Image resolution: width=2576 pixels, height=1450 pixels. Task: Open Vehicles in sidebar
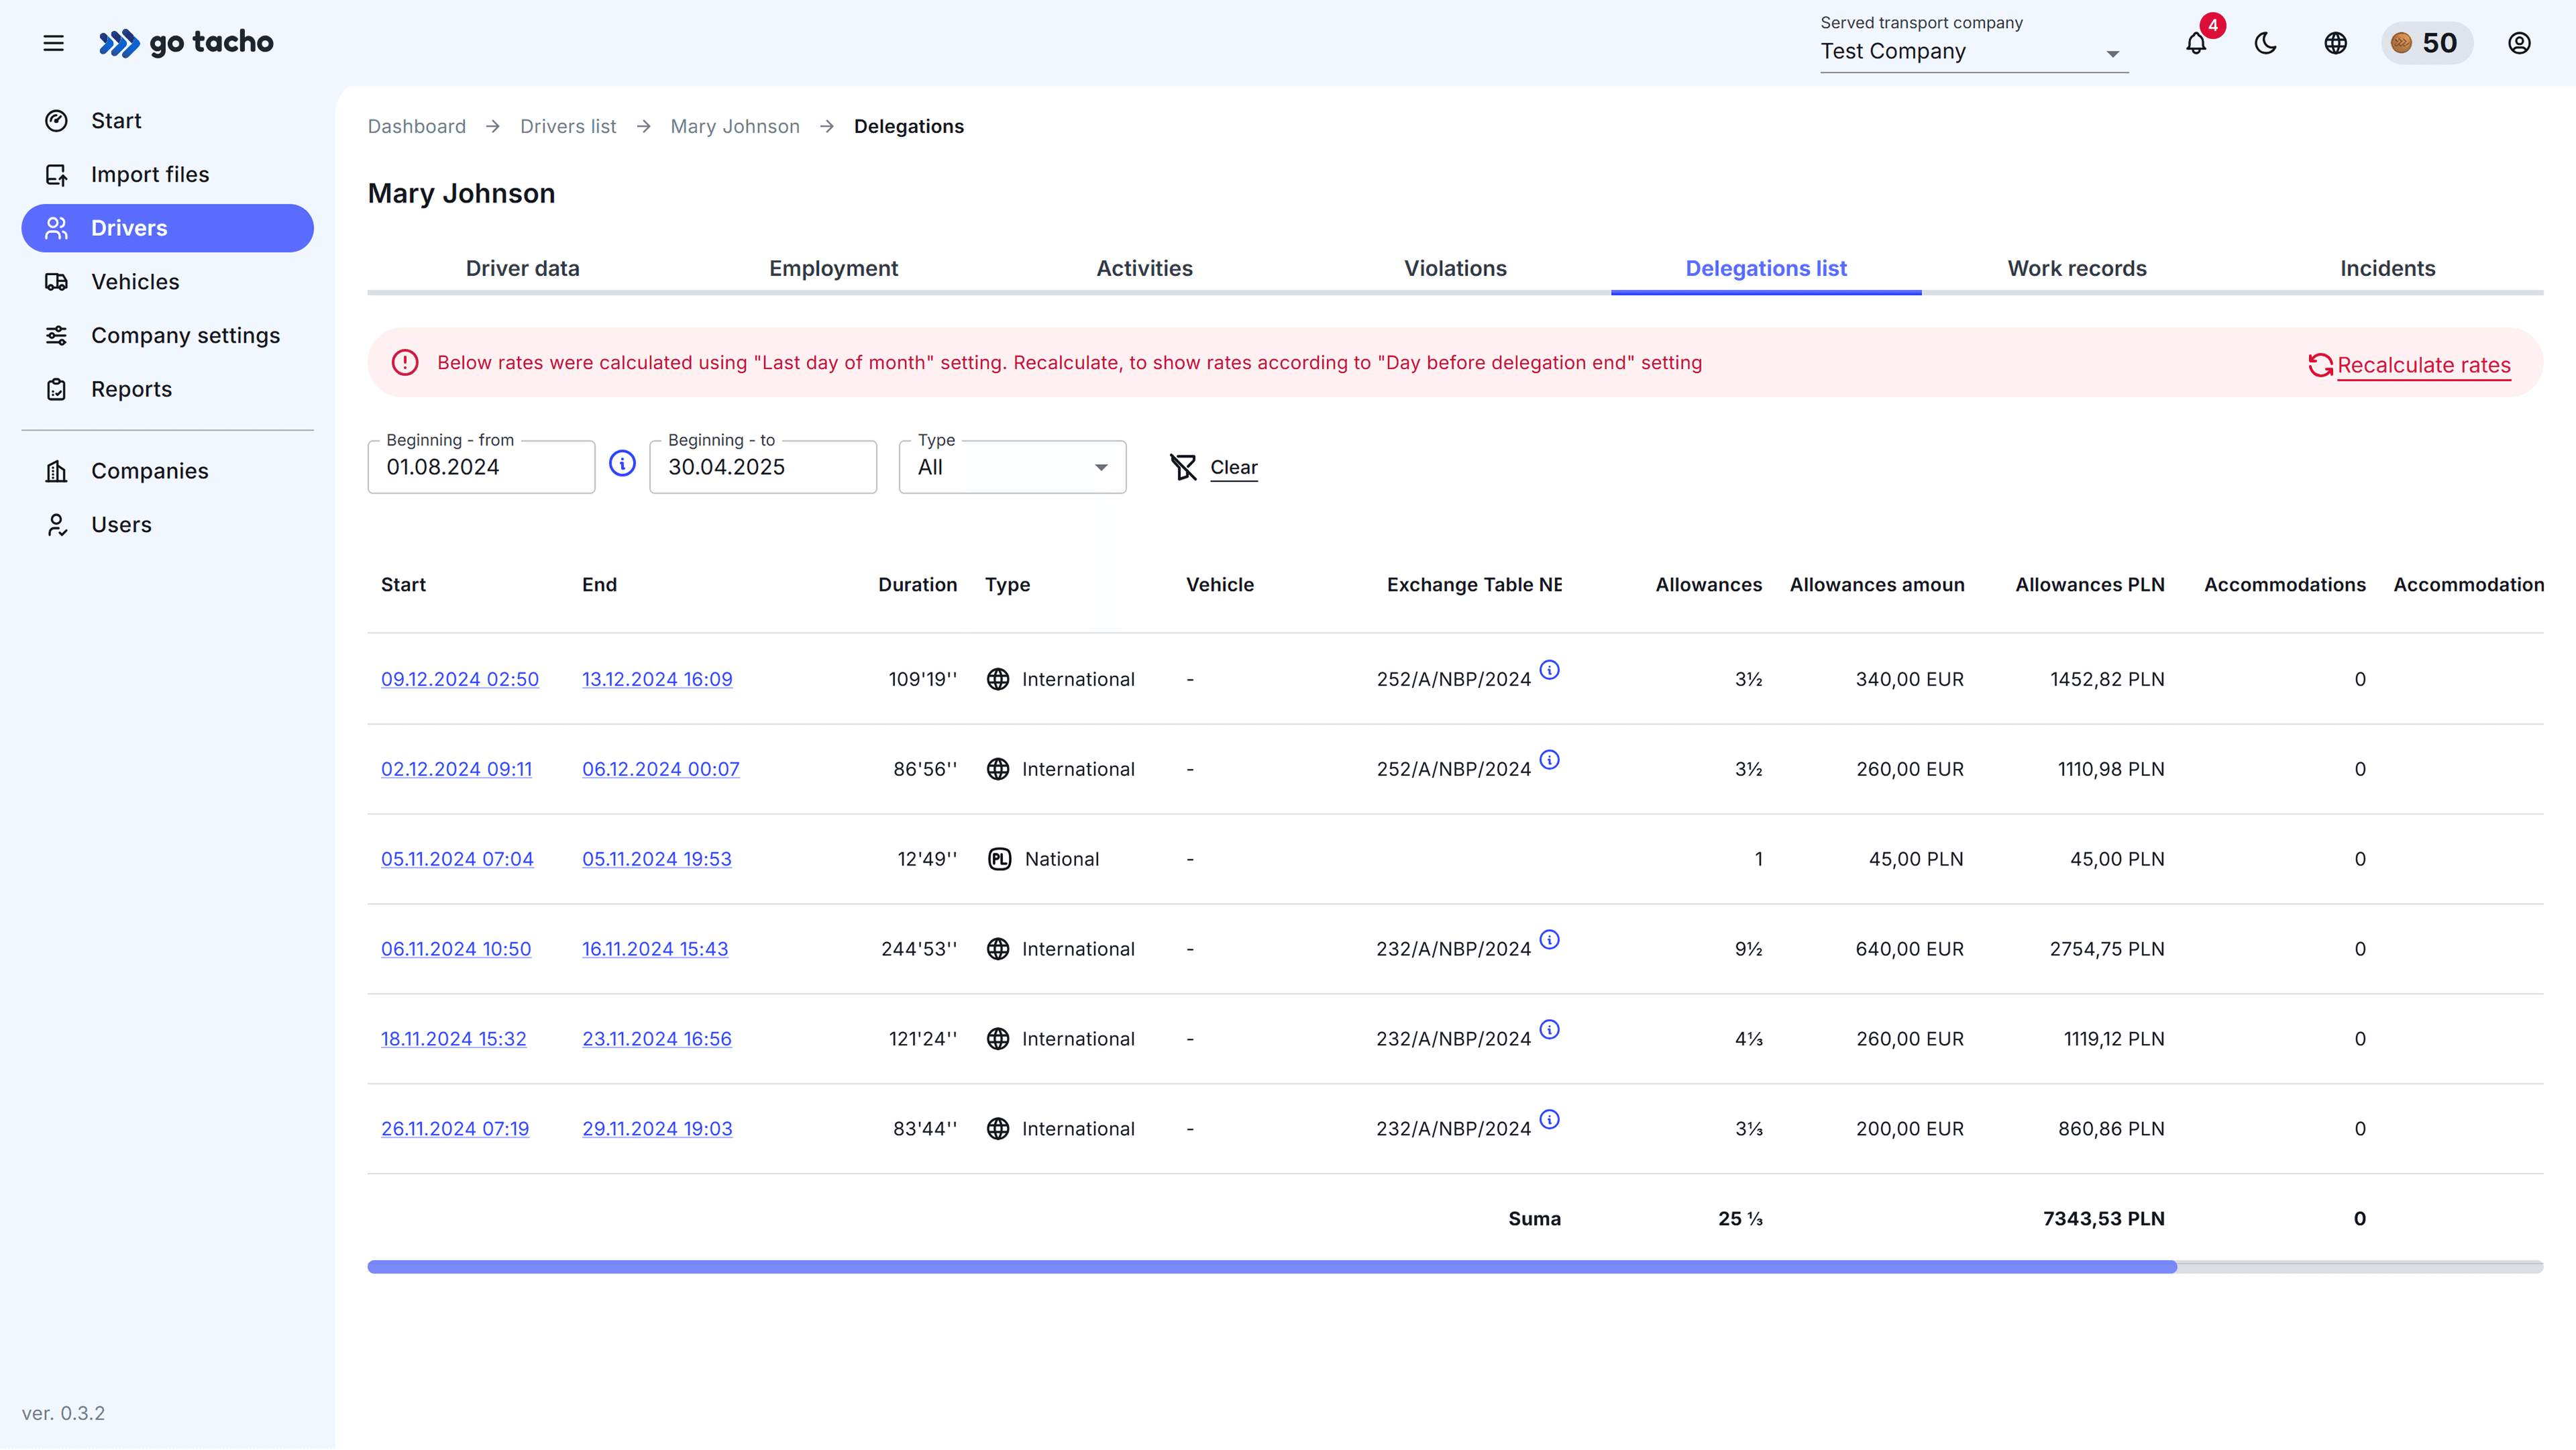(168, 282)
